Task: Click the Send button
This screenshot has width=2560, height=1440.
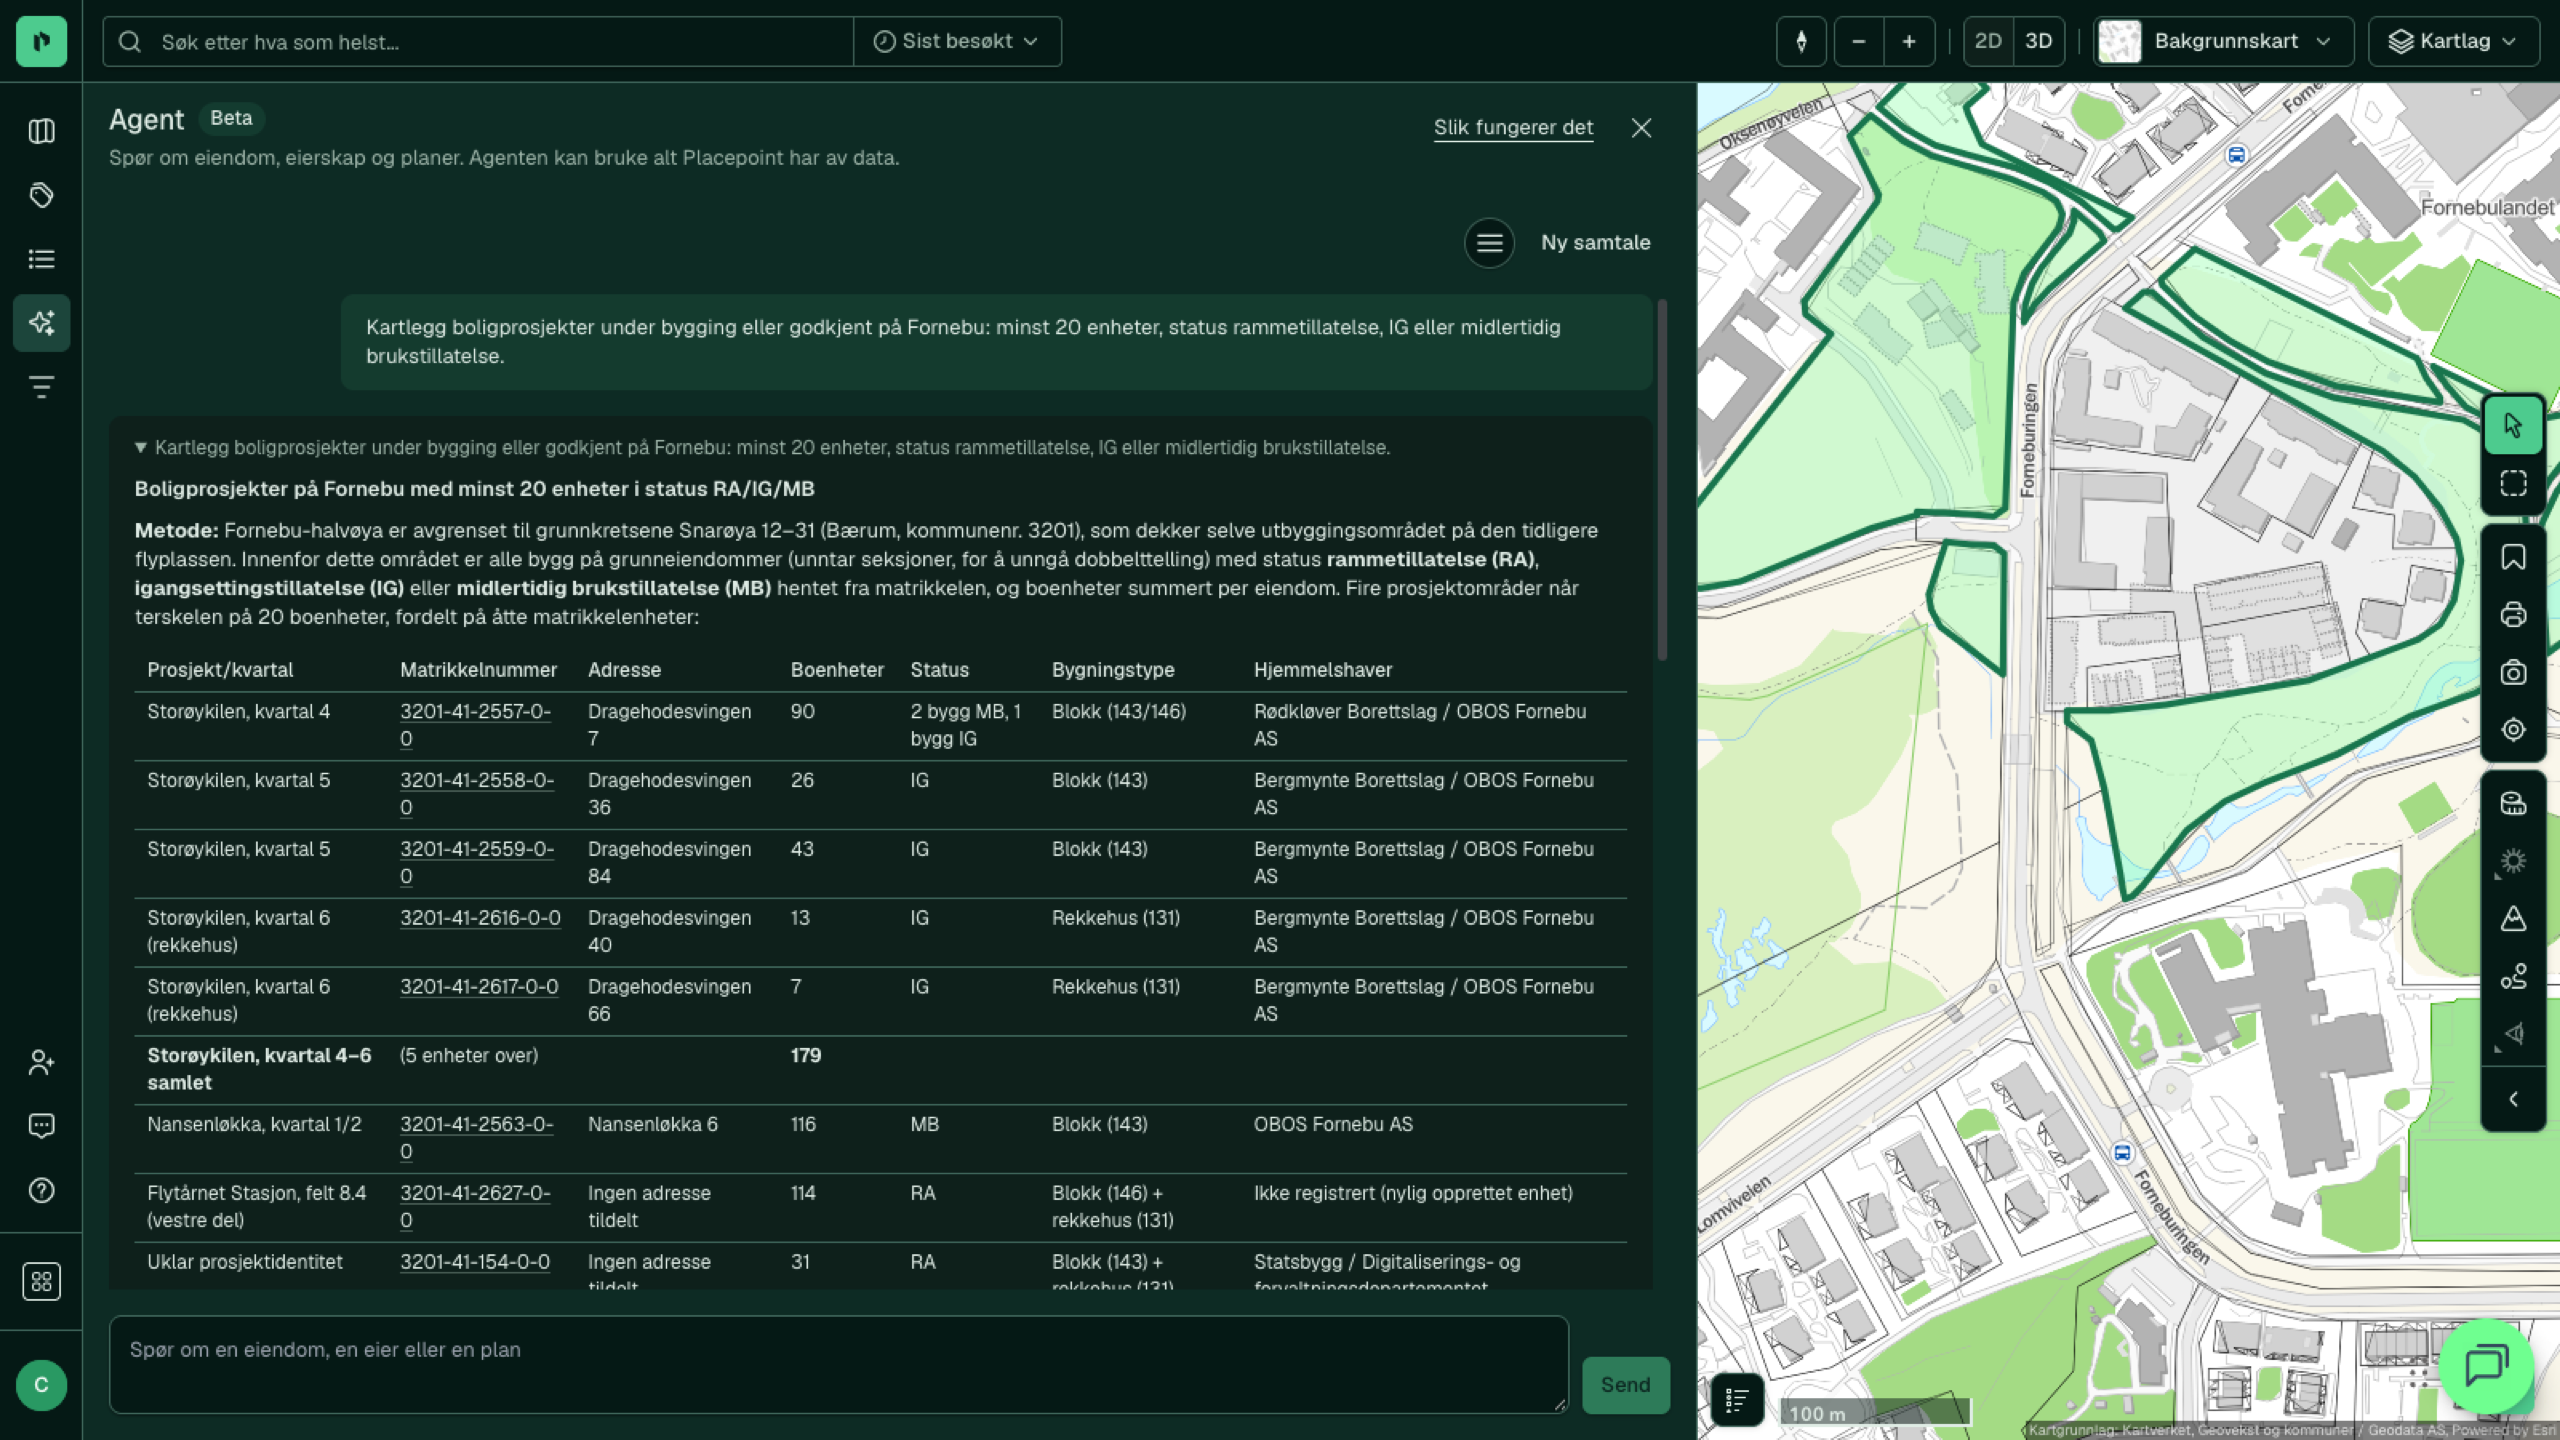Action: [x=1625, y=1384]
